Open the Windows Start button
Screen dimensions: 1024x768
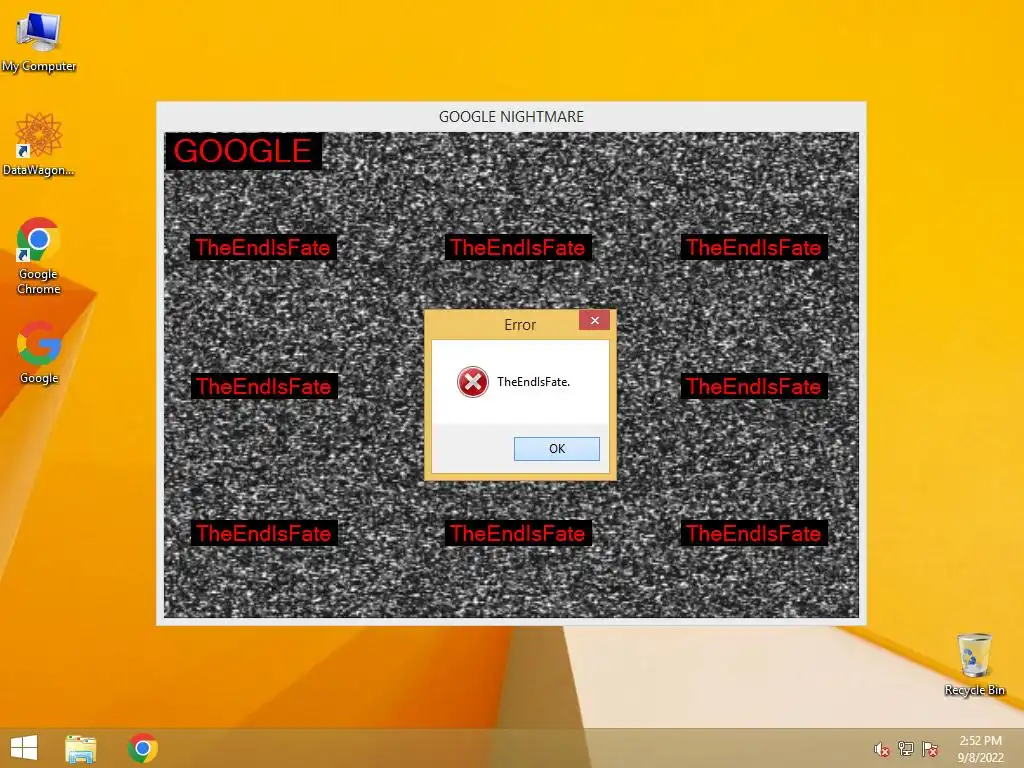(24, 748)
